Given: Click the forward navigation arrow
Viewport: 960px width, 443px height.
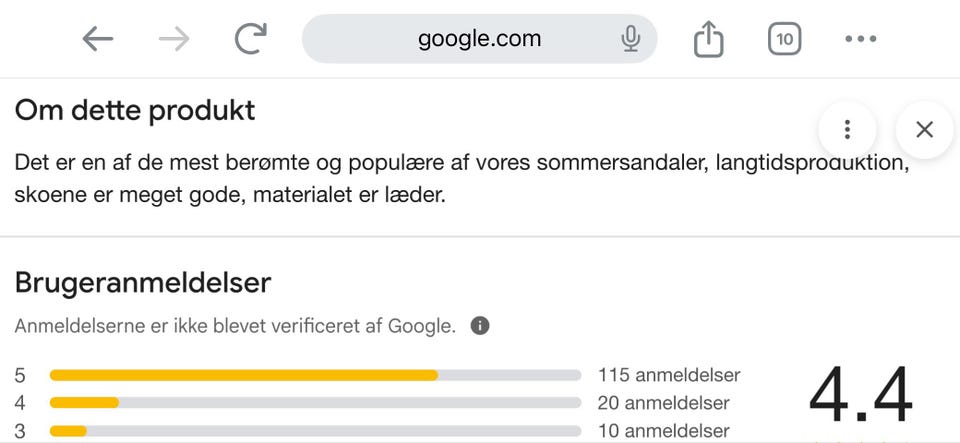Looking at the screenshot, I should [174, 39].
